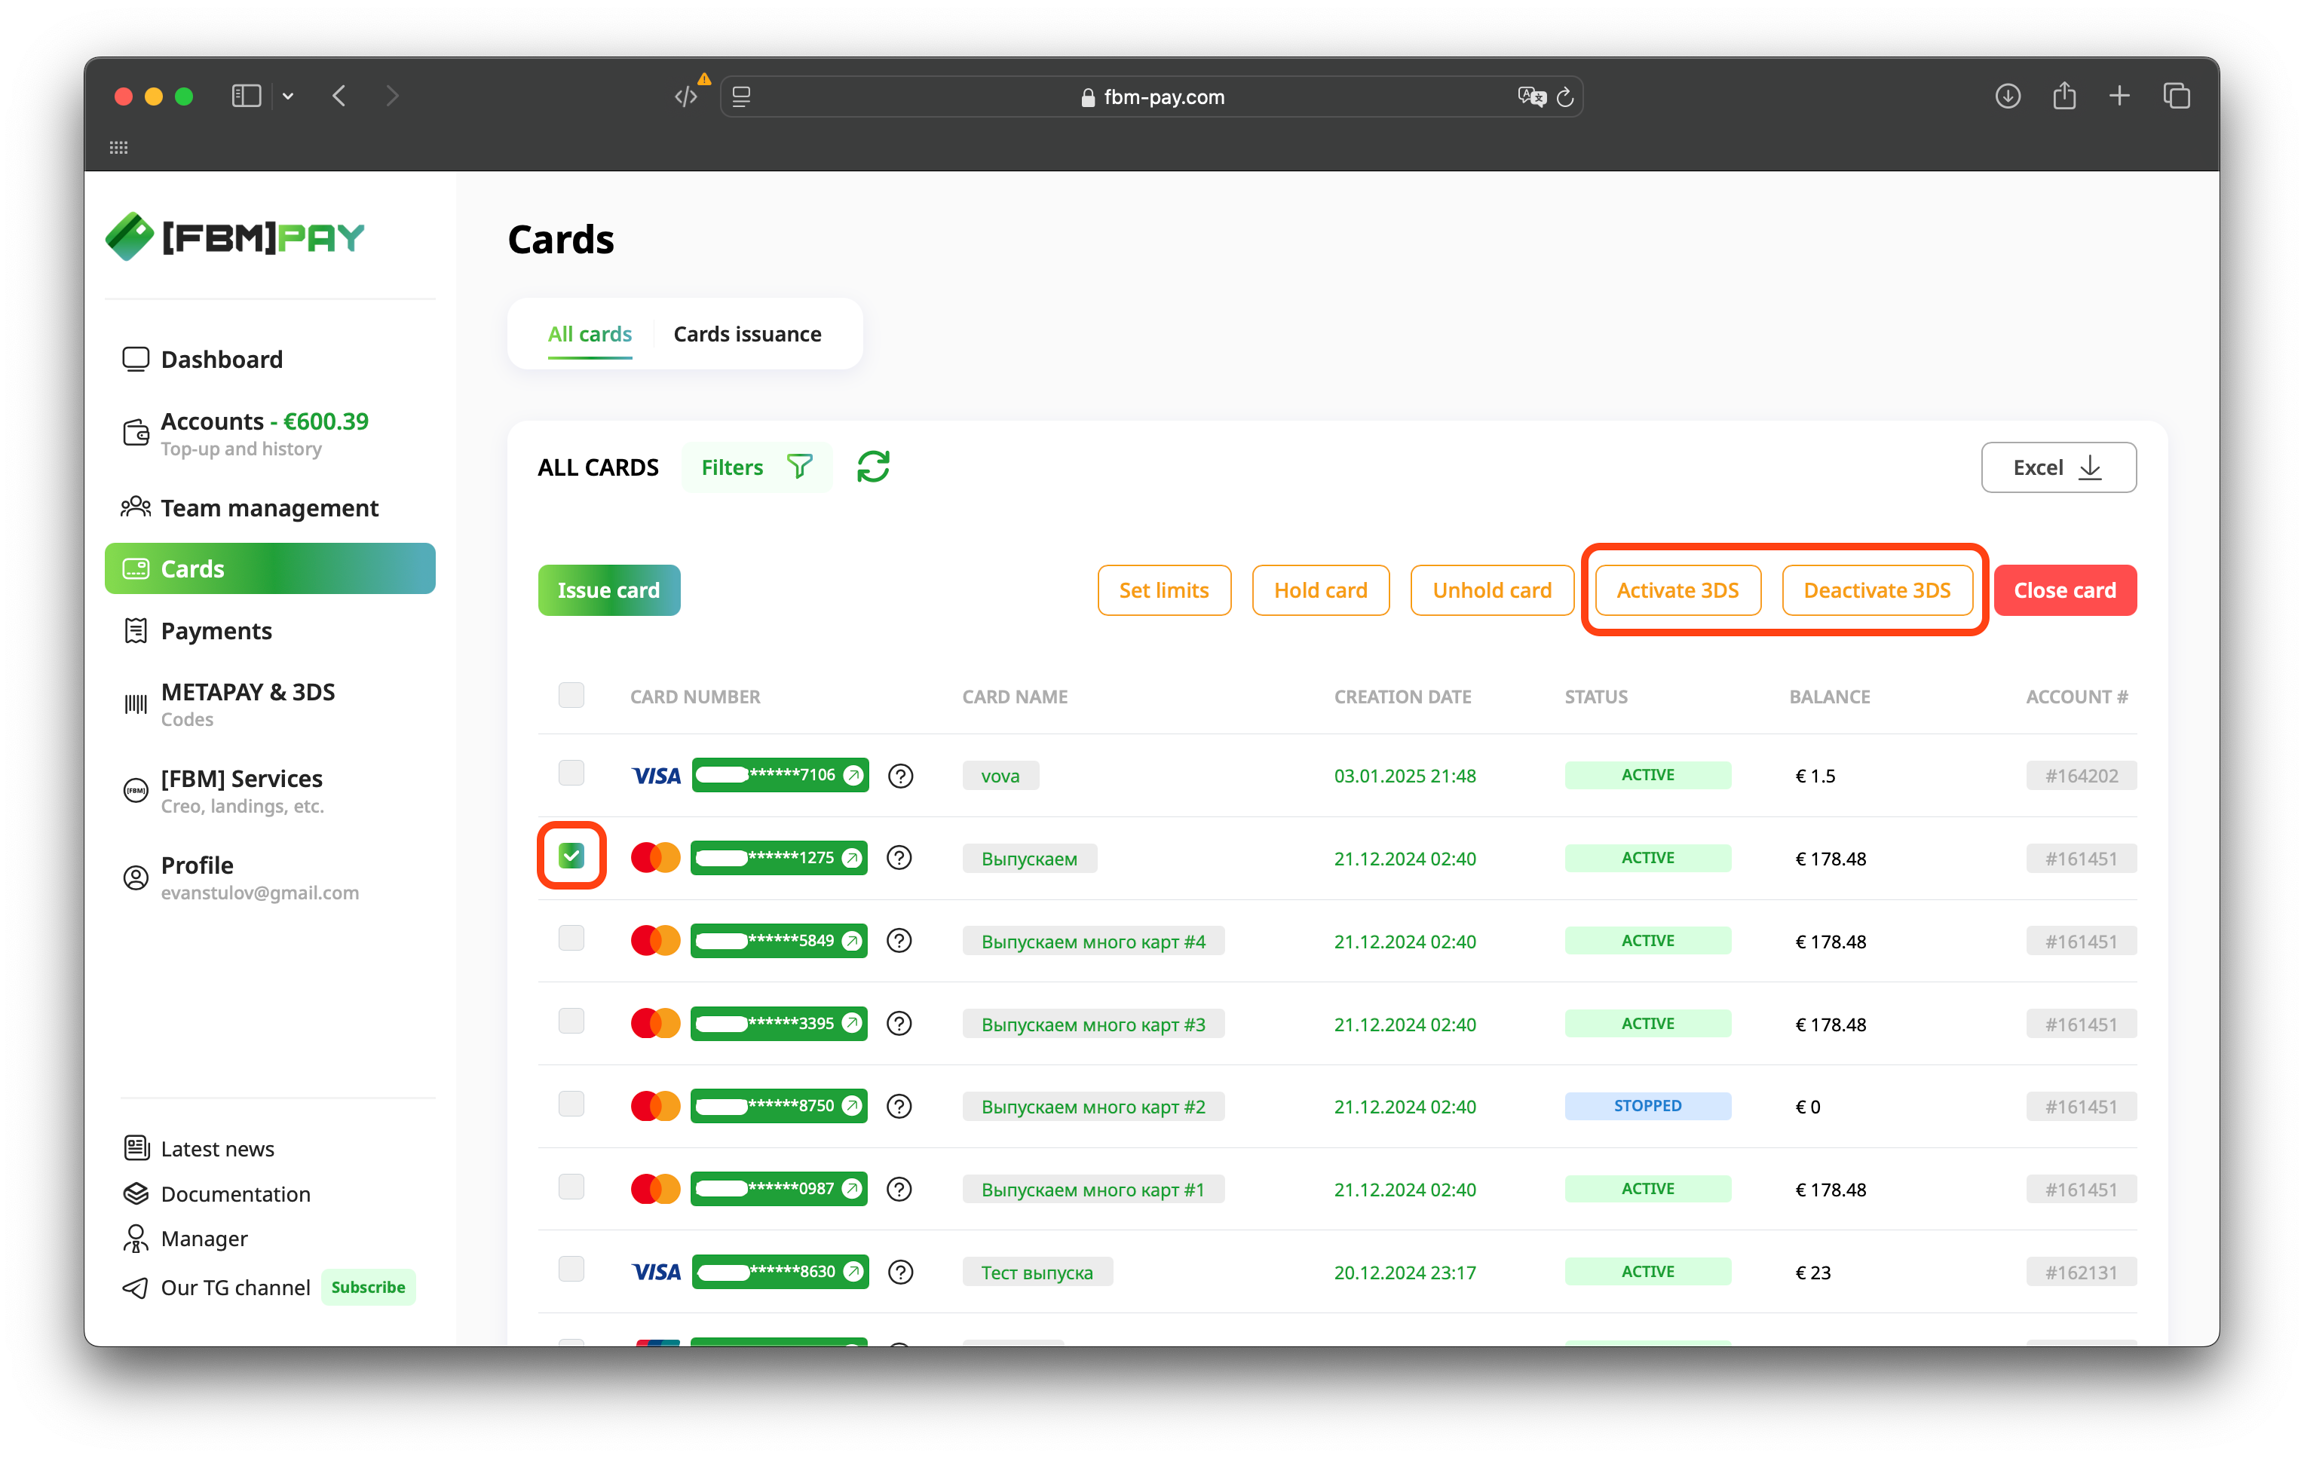Open the Excel export button

click(x=2058, y=467)
